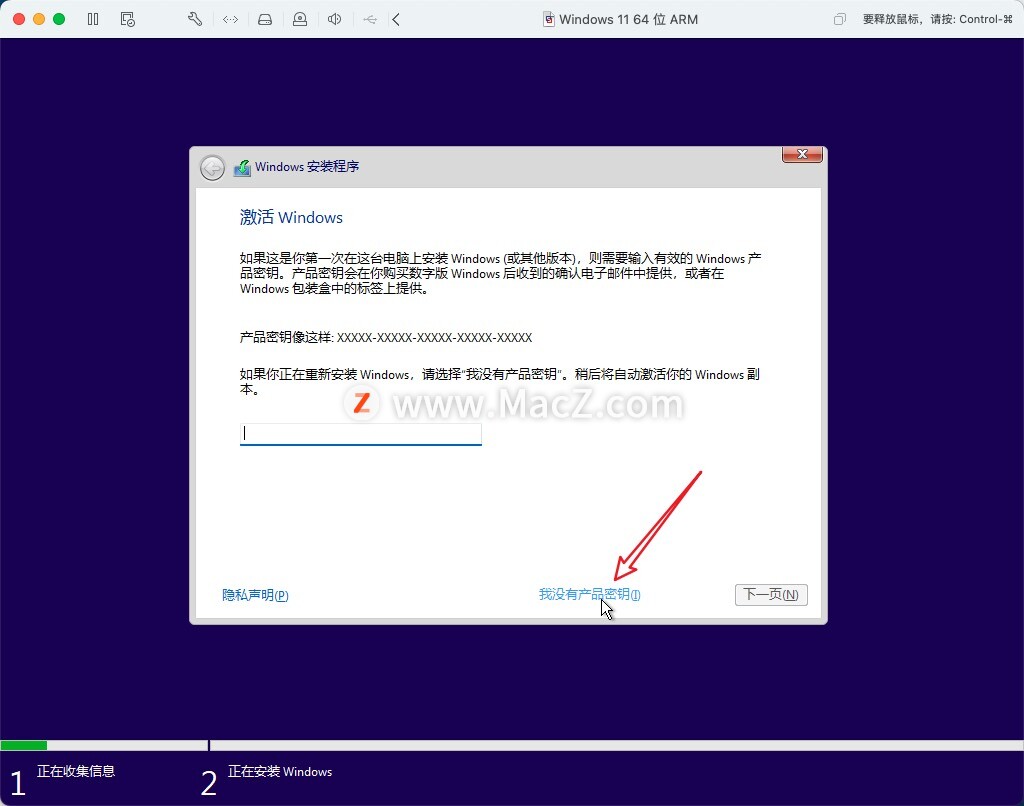
Task: Collapse toolbar devices chevron
Action: 396,19
